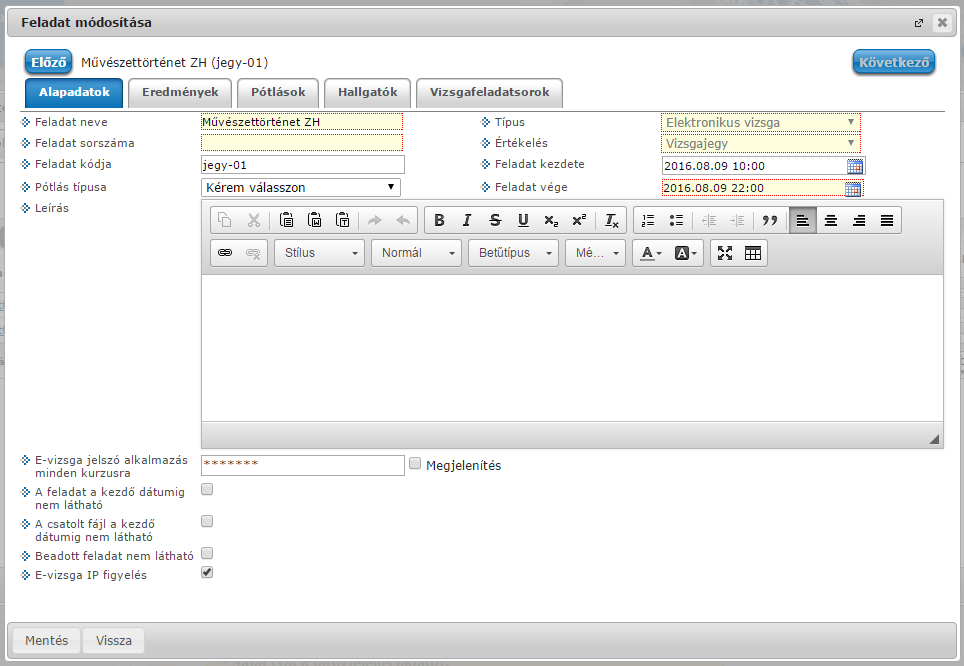Open the Normál paragraph format dropdown
Screen dimensions: 964x666
coord(416,253)
